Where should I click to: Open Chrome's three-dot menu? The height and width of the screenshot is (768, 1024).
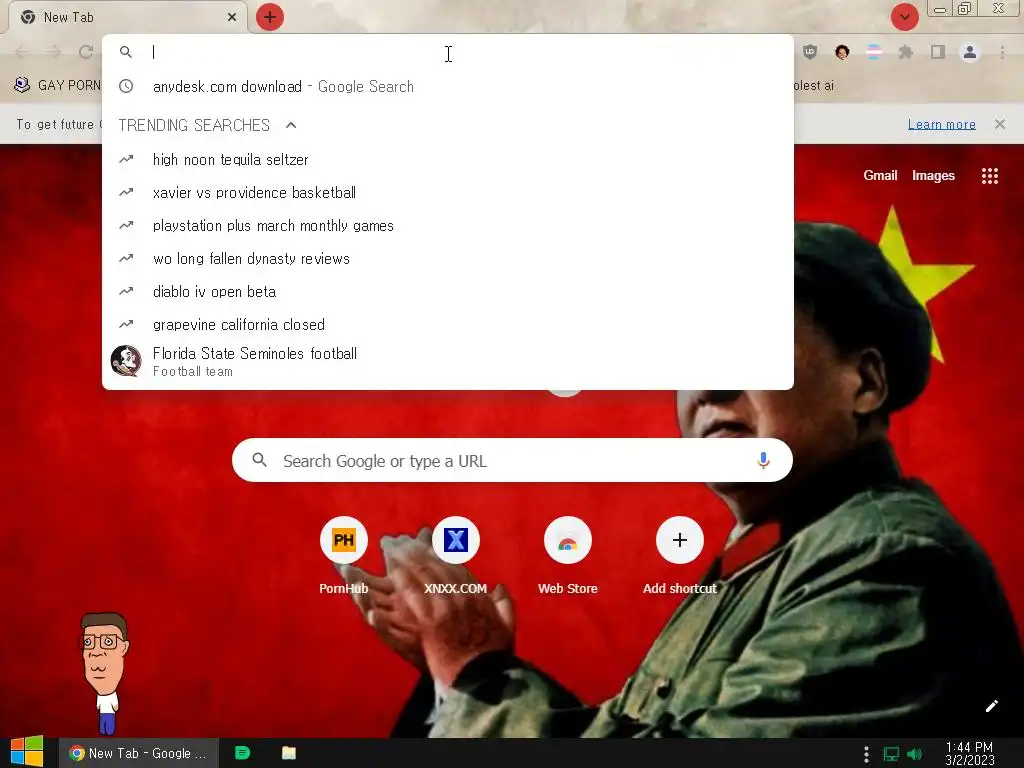tap(1002, 52)
